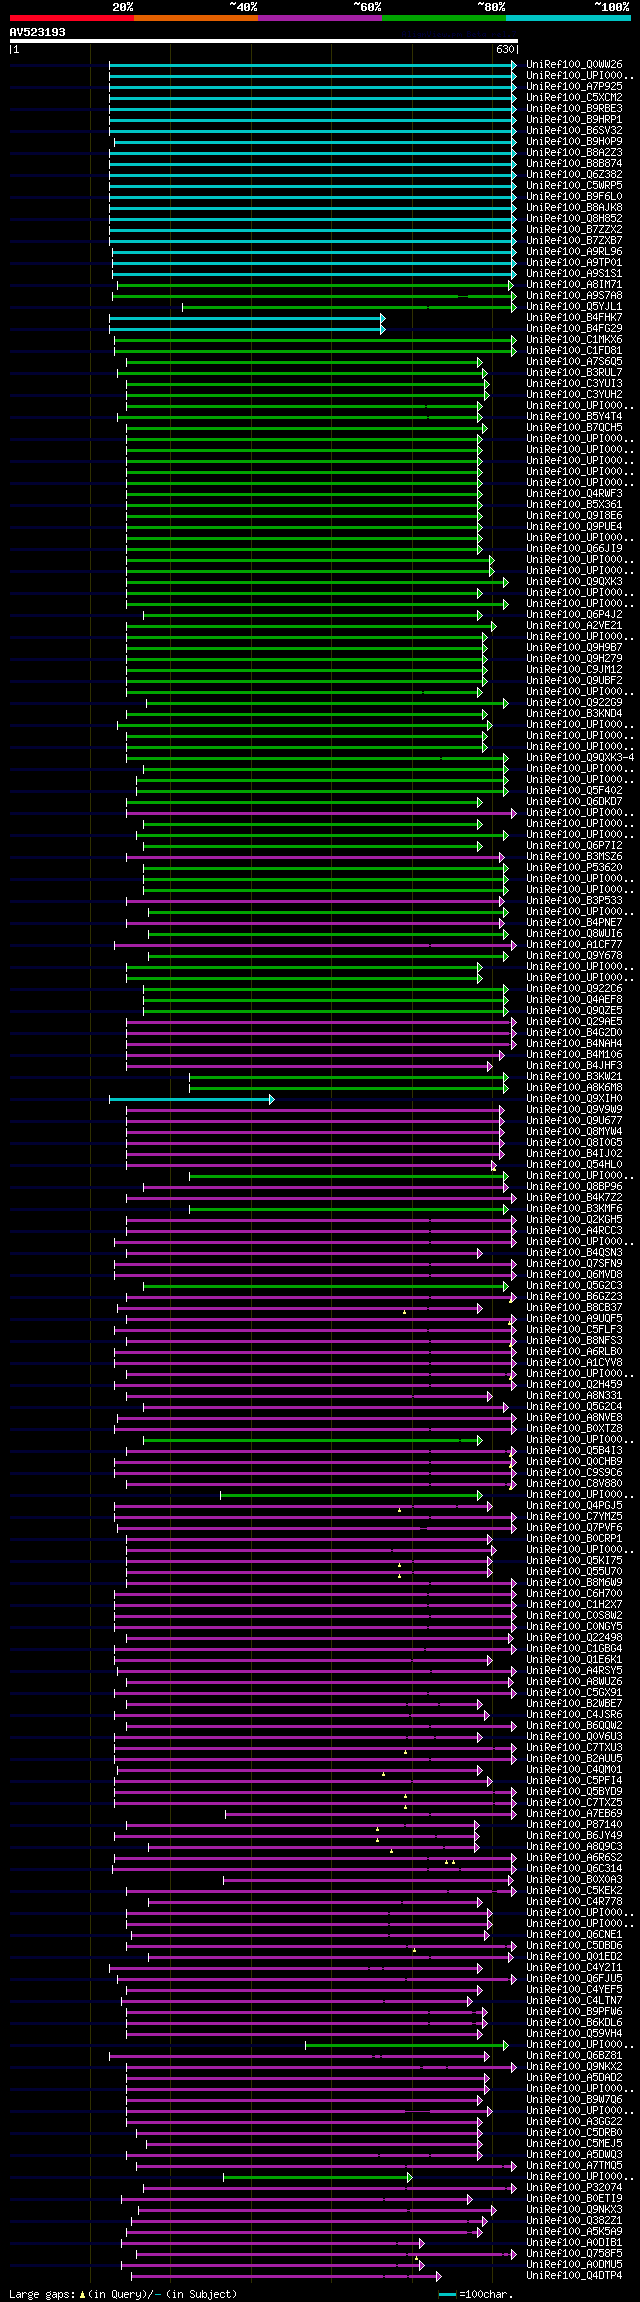This screenshot has height=2302, width=640.
Task: Select hit label UniRef100_C3YUI3
Action: 574,384
